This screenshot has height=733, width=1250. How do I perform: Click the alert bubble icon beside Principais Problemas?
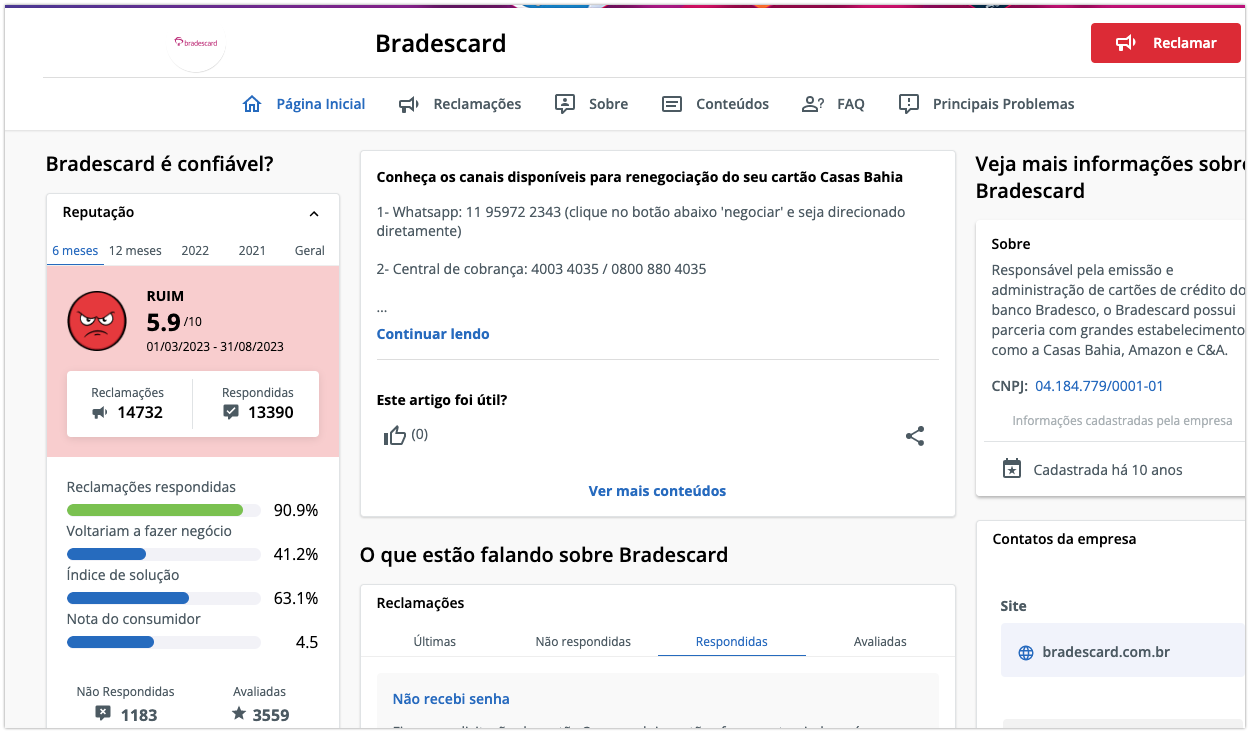(909, 104)
